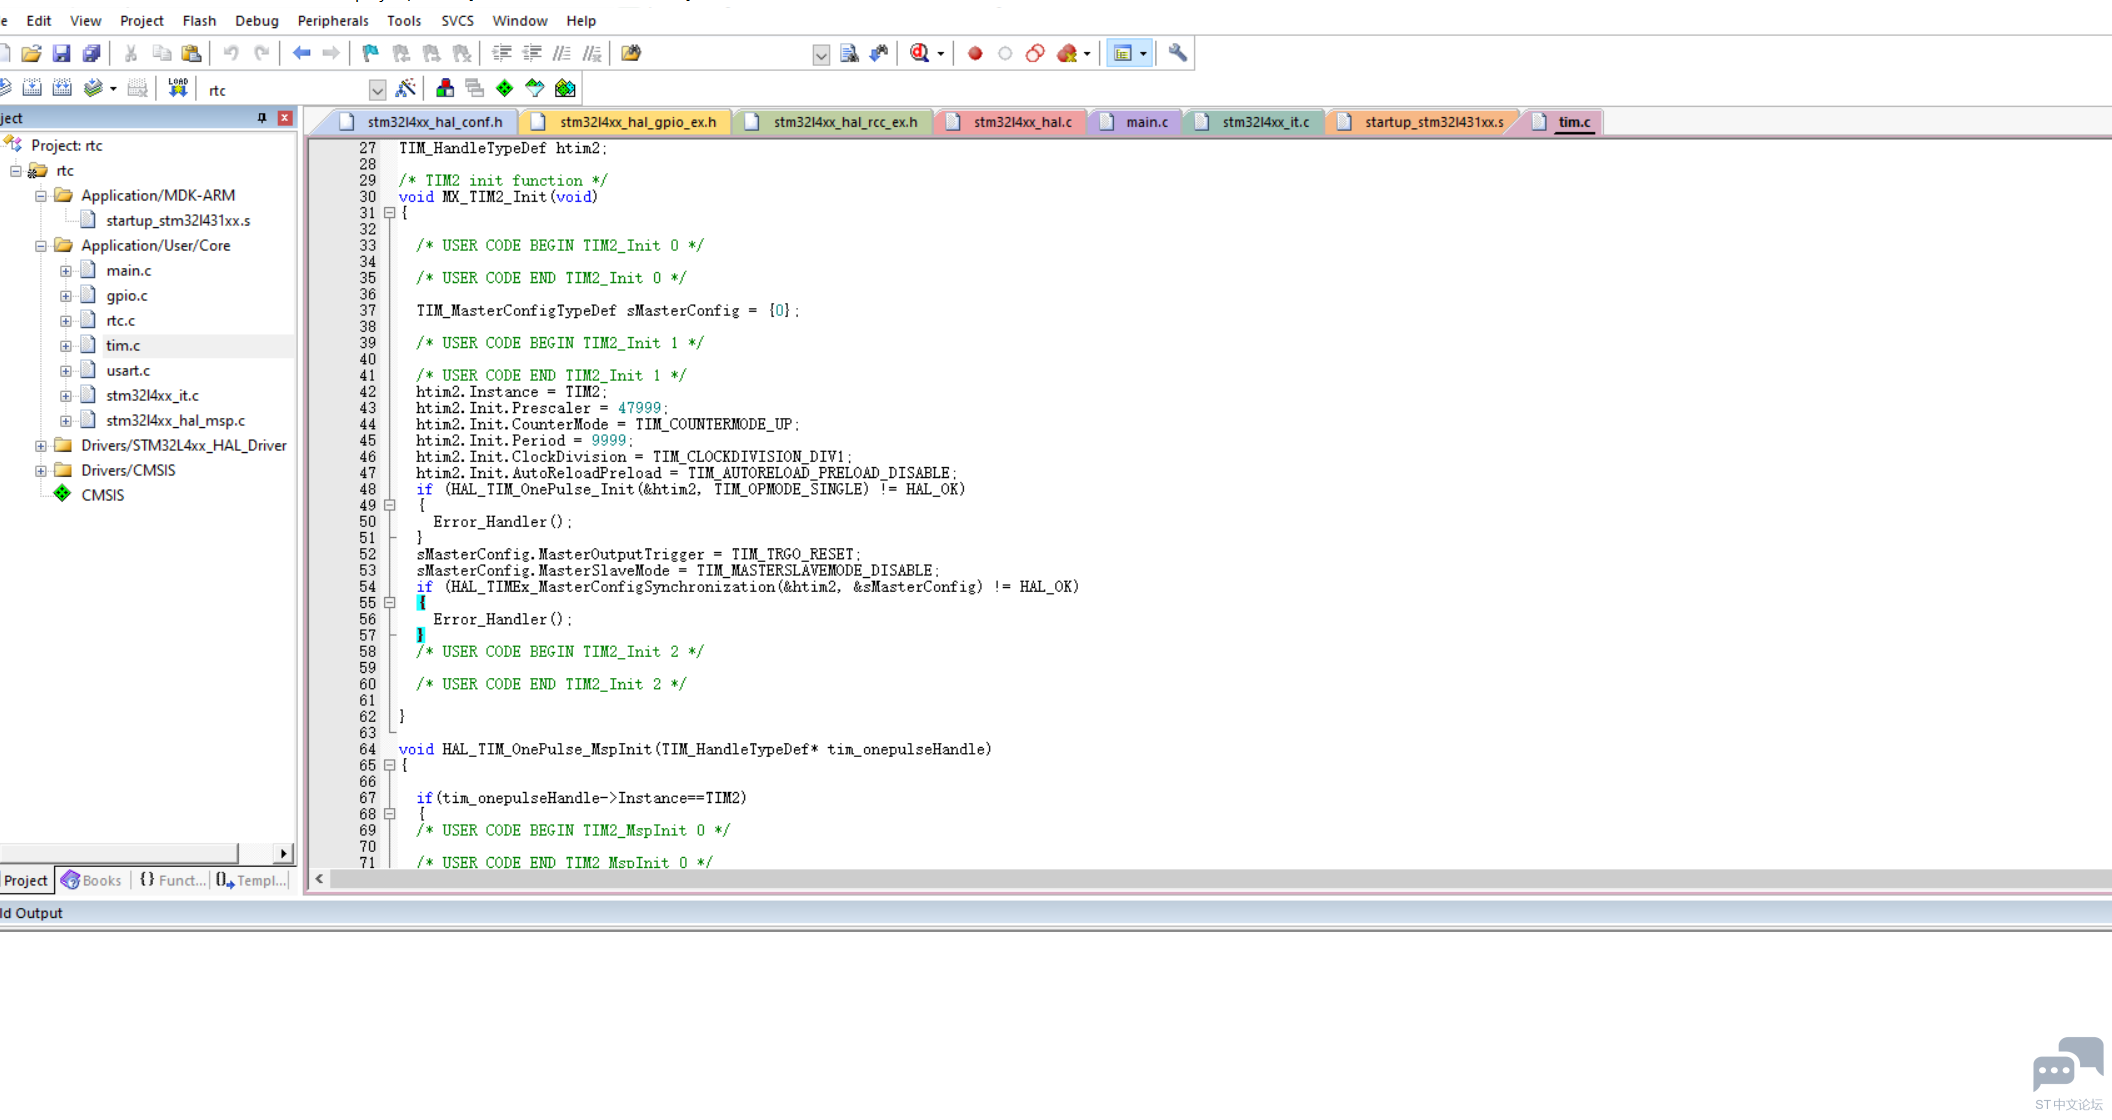Viewport: 2112px width, 1120px height.
Task: Uncomment the selected lines
Action: click(x=592, y=53)
